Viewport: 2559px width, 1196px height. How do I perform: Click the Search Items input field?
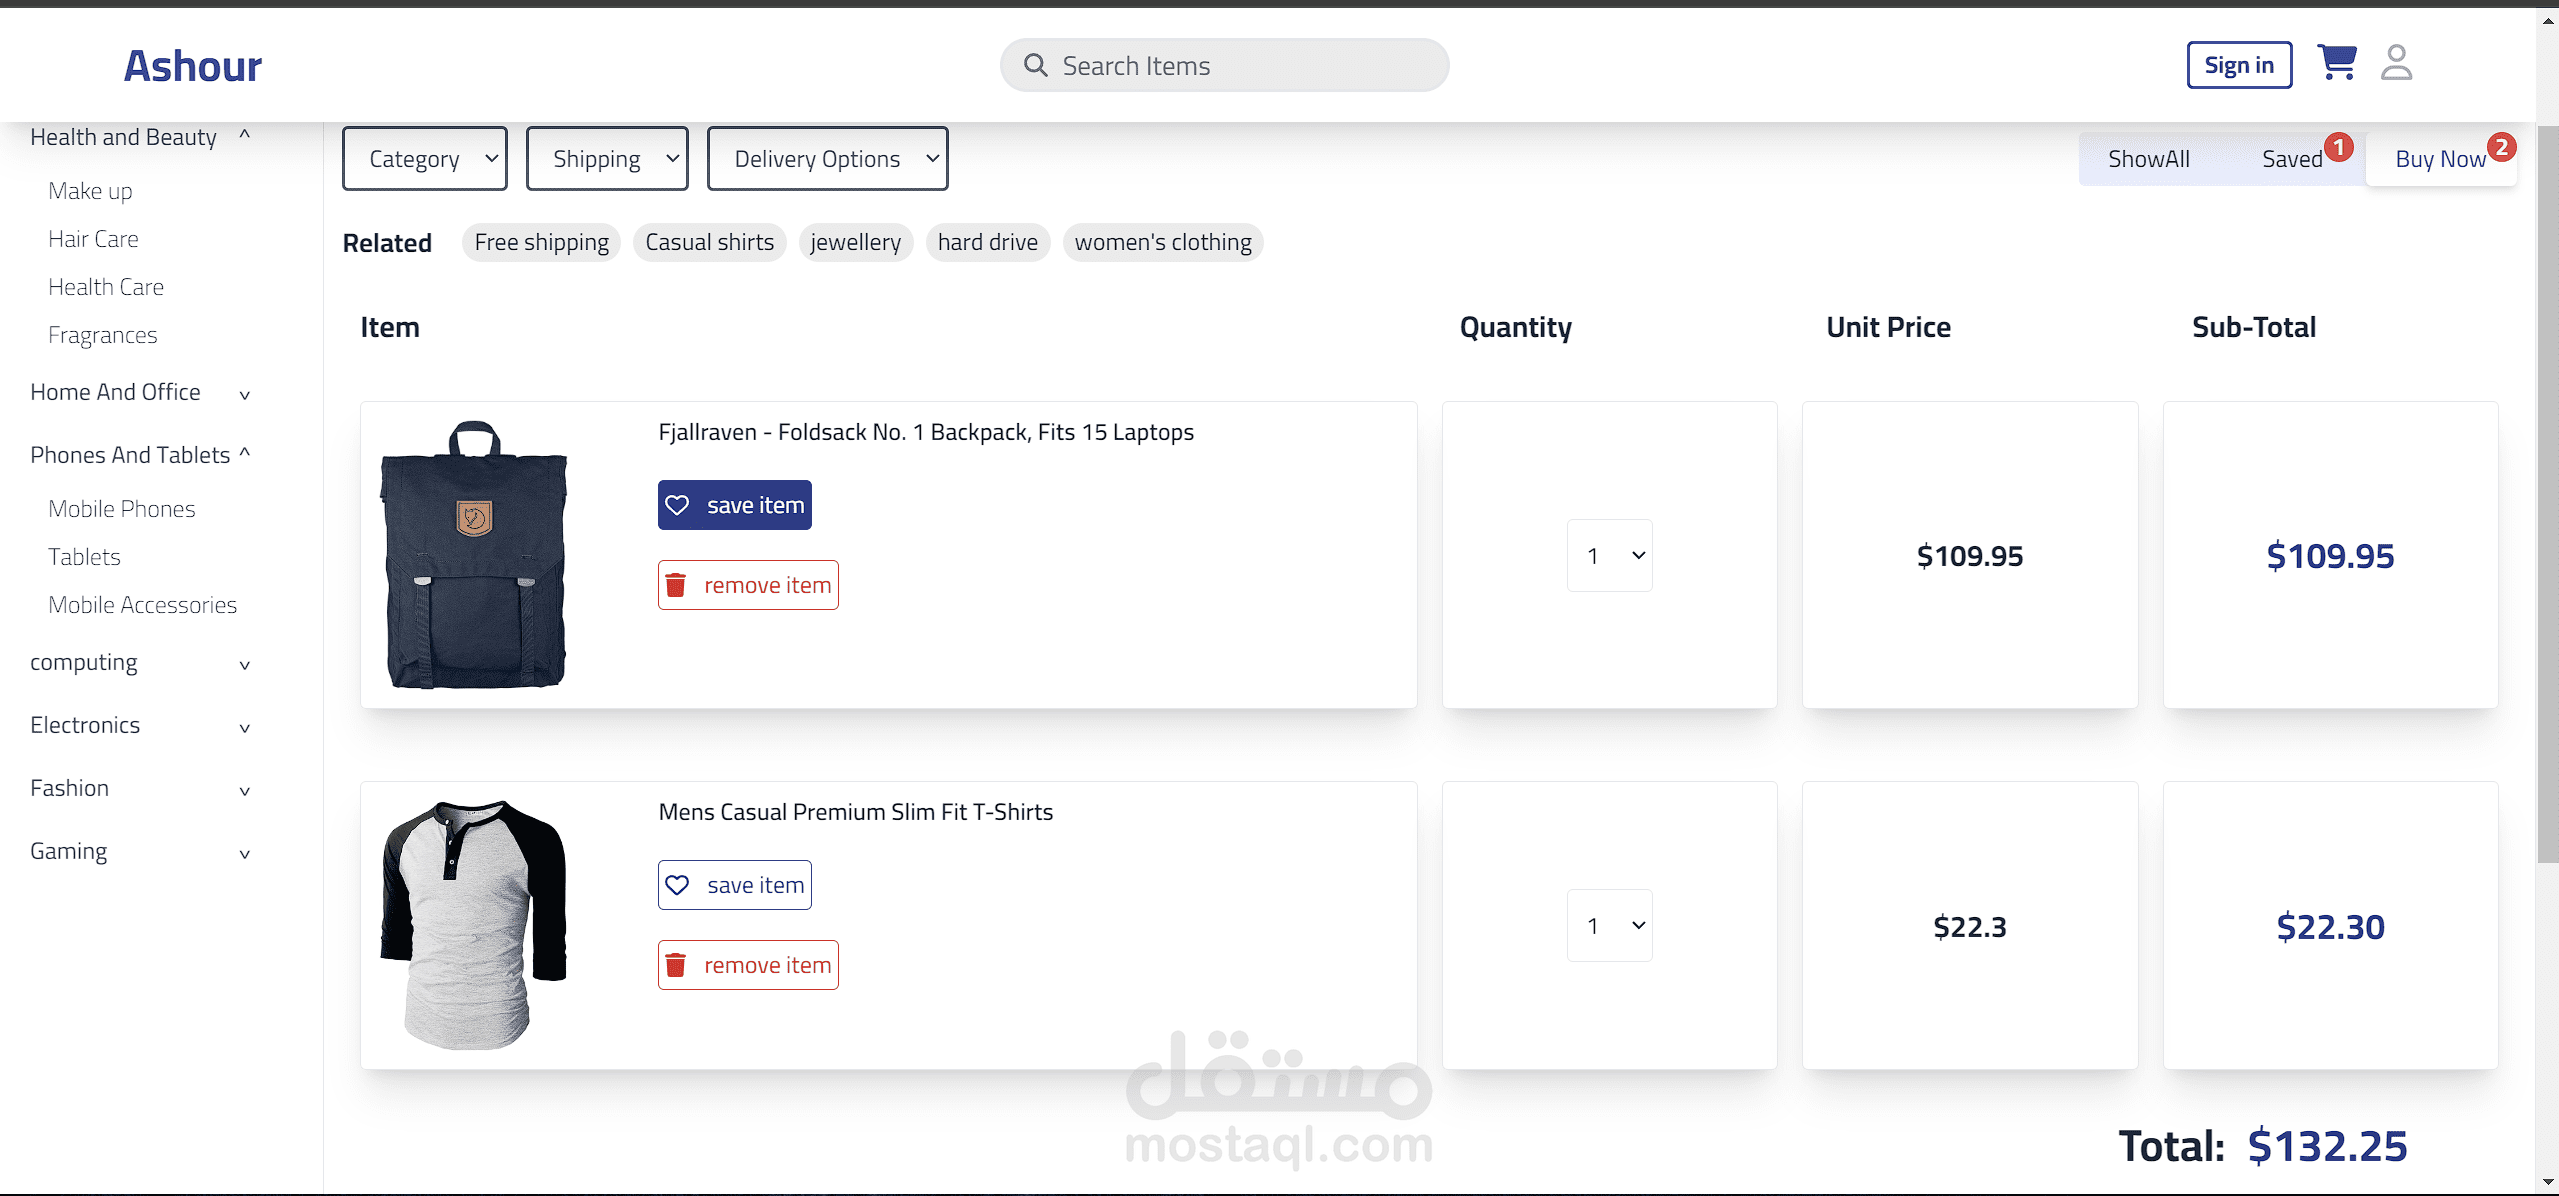pos(1240,66)
